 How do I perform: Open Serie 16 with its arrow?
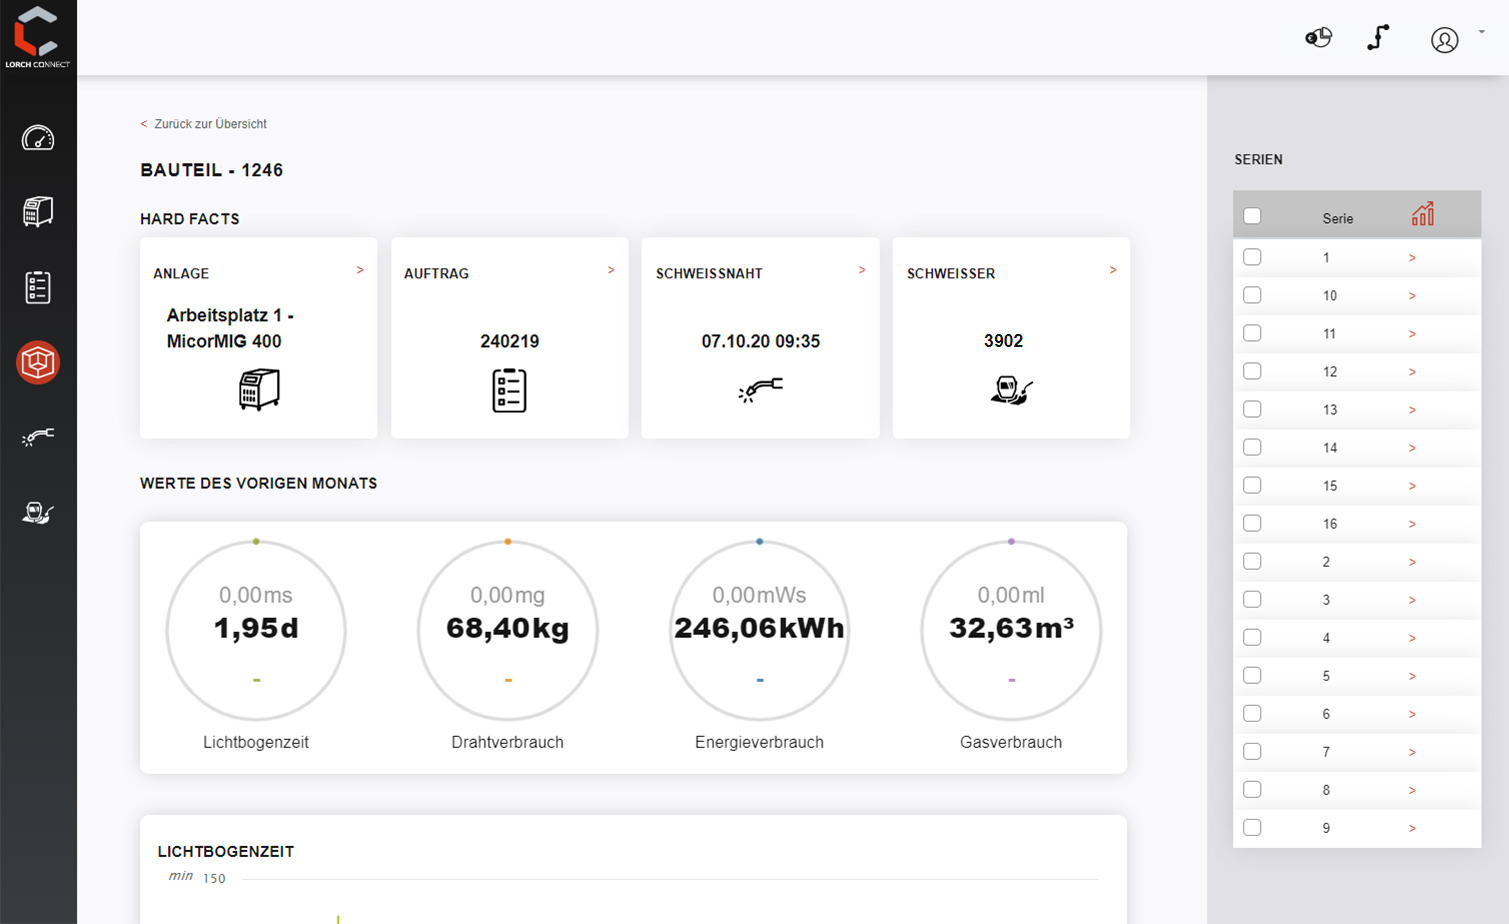tap(1412, 524)
